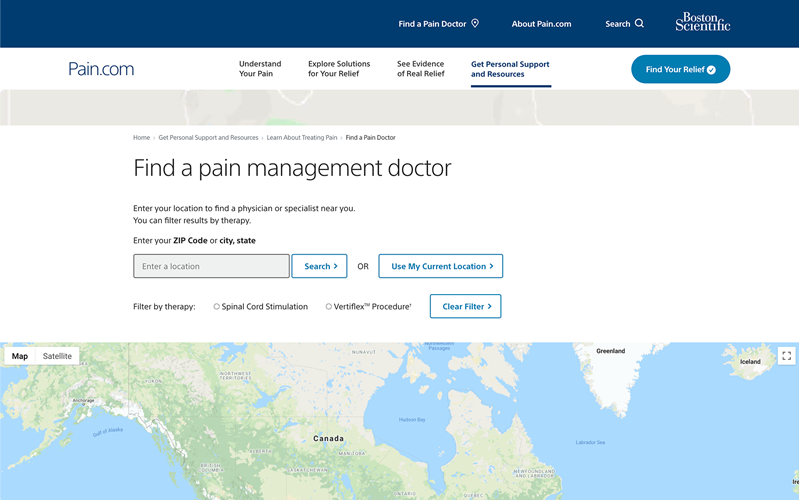
Task: Open the See Evidence of Real Relief menu
Action: pyautogui.click(x=420, y=69)
